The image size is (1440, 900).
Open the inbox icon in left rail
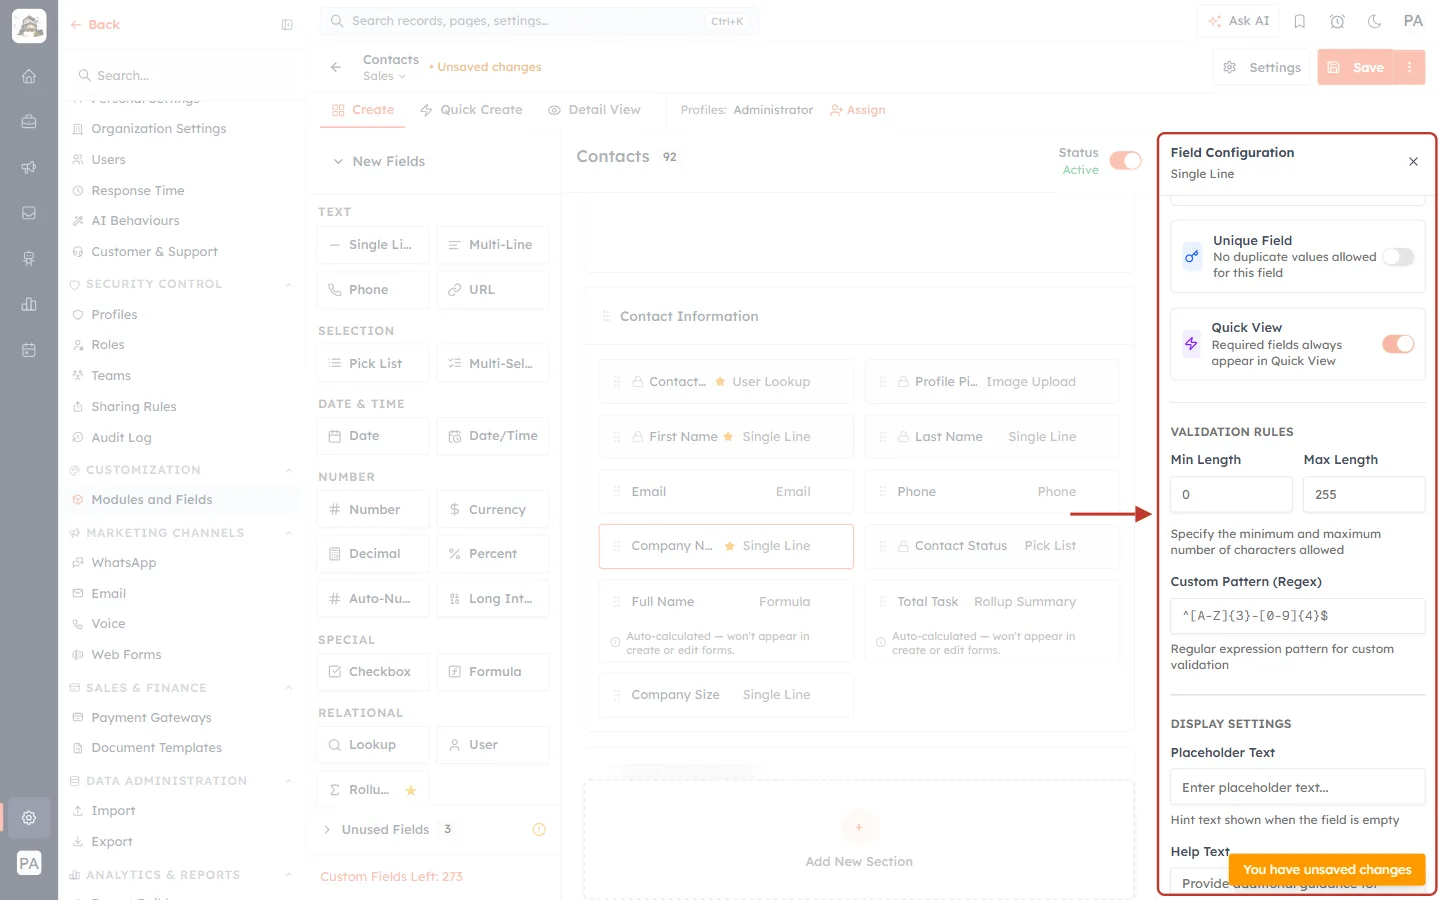29,213
